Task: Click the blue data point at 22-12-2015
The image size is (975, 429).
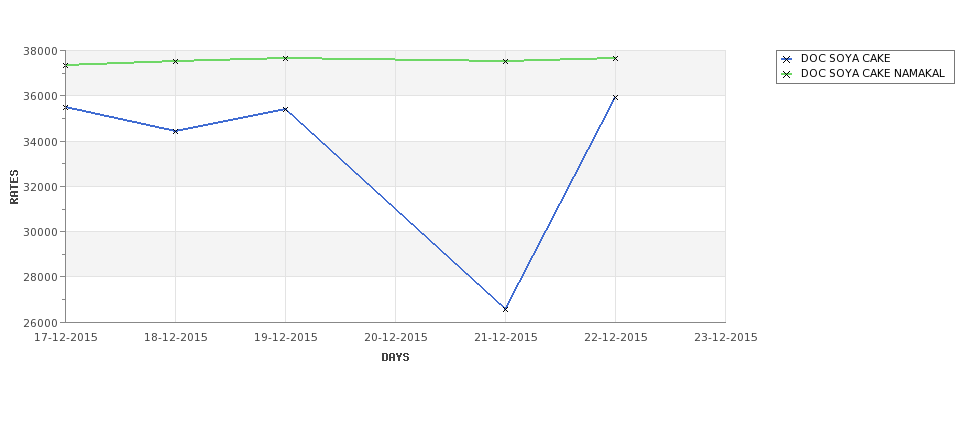Action: (616, 98)
